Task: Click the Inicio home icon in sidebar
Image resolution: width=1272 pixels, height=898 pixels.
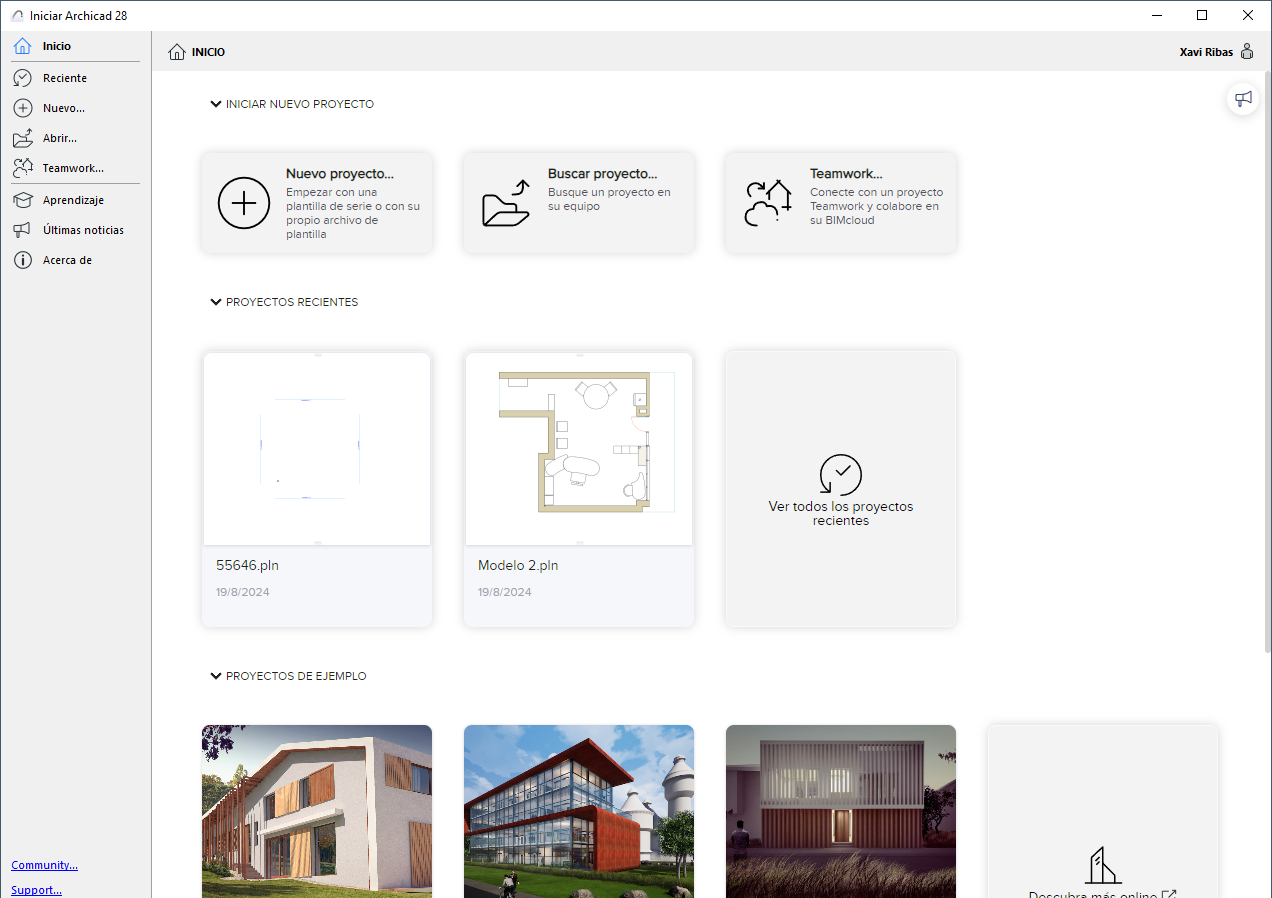Action: (x=22, y=46)
